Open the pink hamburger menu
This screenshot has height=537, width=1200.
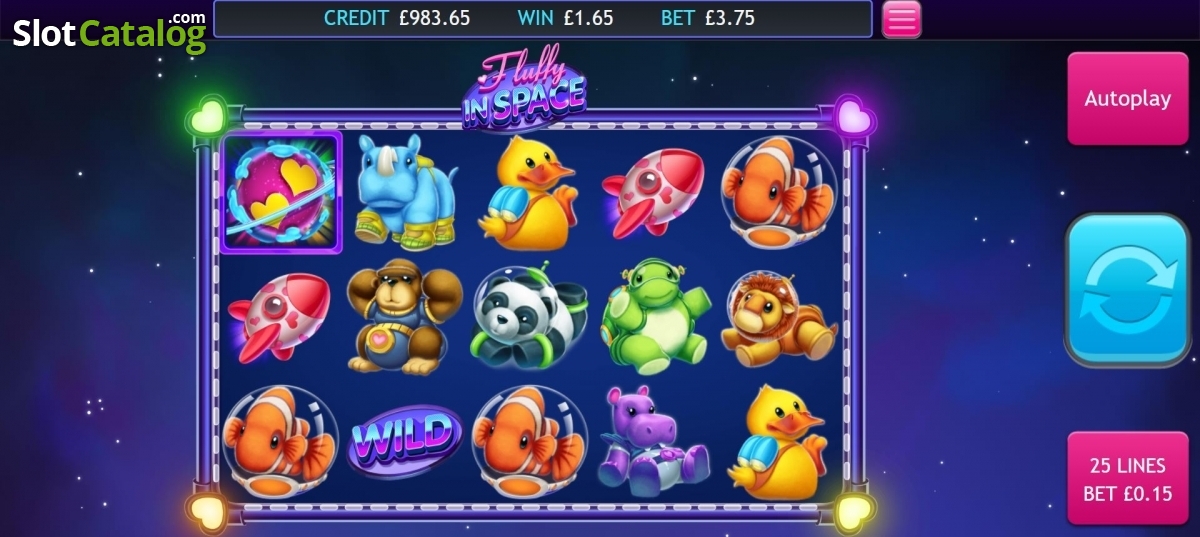tap(901, 19)
